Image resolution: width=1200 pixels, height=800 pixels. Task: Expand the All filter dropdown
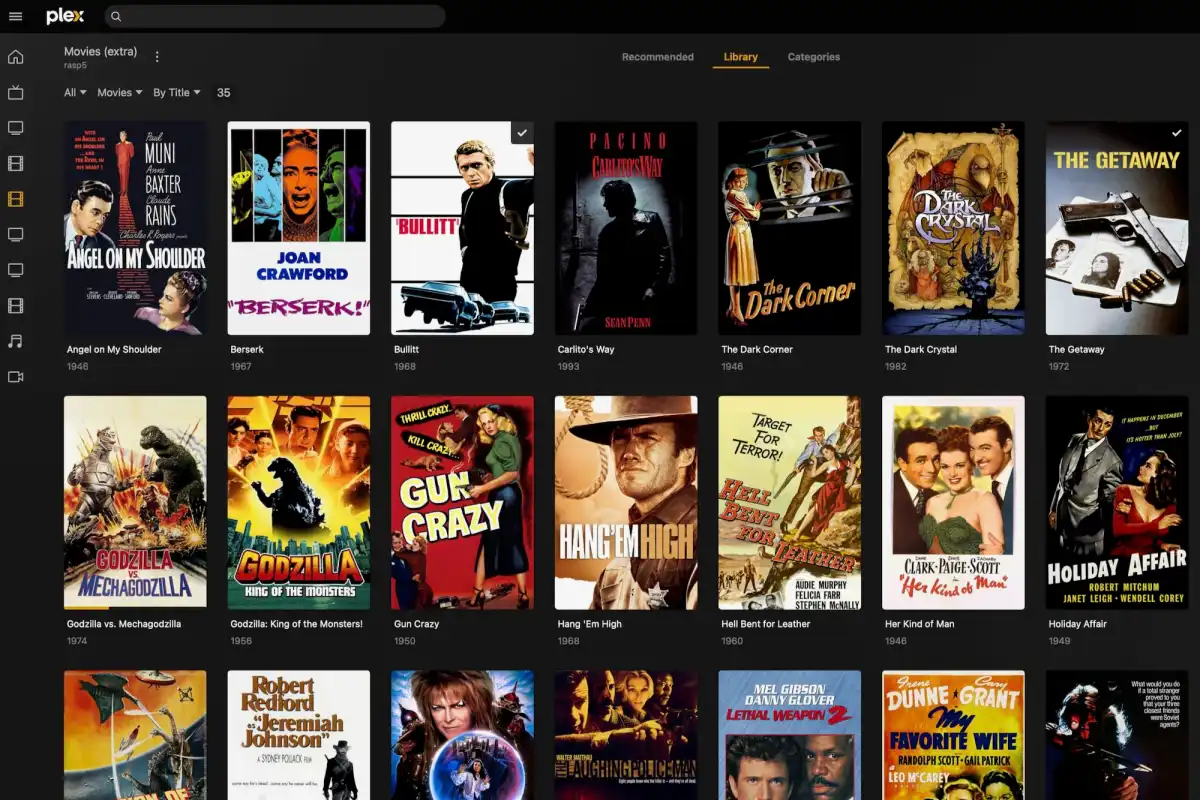[x=75, y=92]
